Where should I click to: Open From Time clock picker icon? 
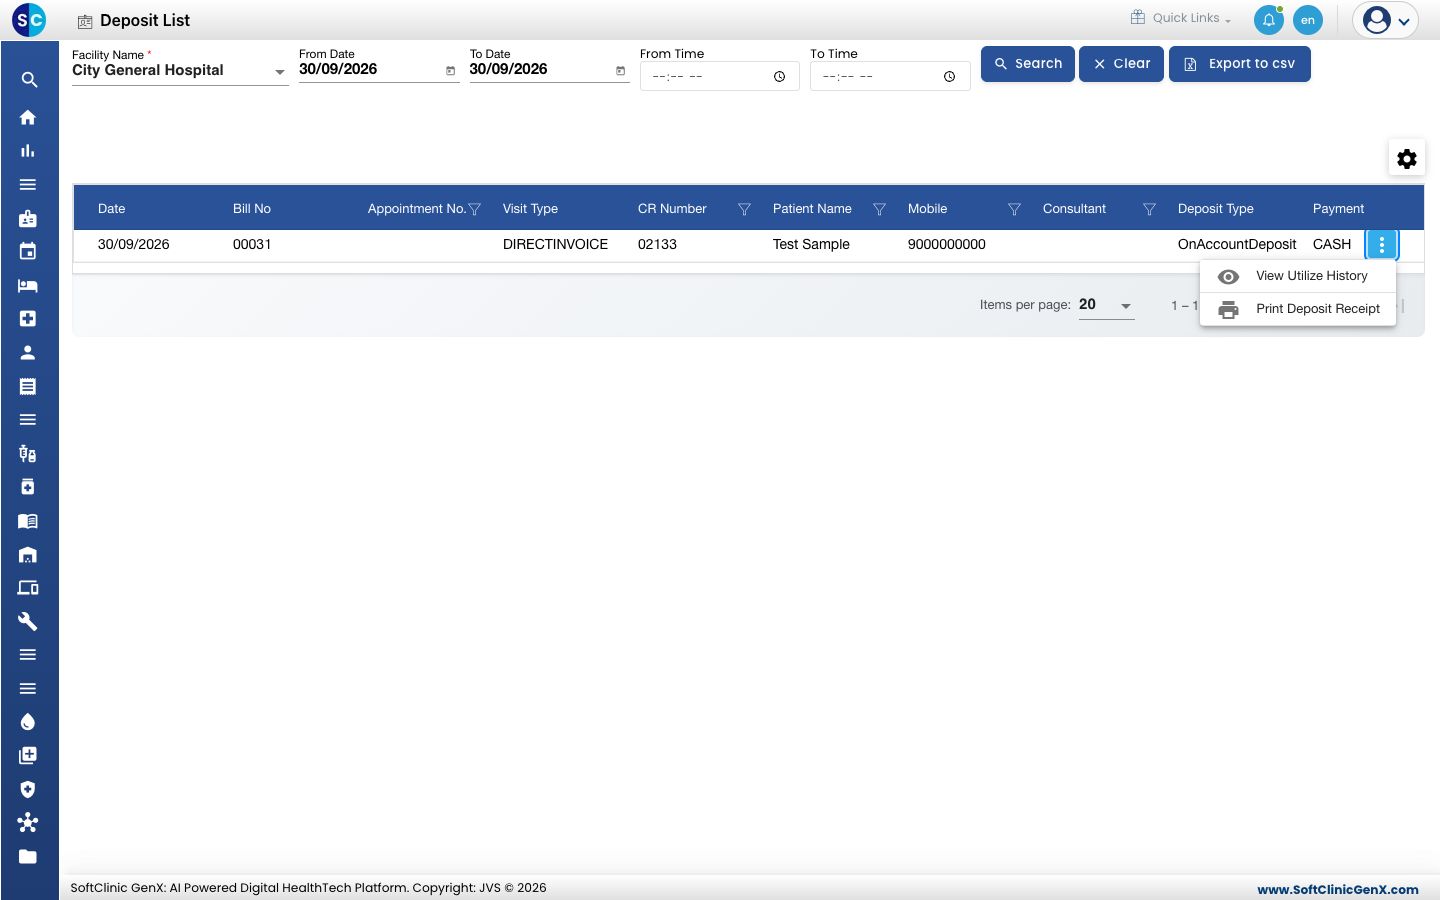779,76
